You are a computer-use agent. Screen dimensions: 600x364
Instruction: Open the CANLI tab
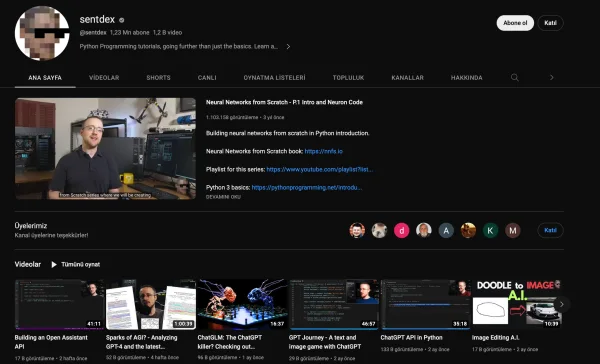tap(207, 78)
